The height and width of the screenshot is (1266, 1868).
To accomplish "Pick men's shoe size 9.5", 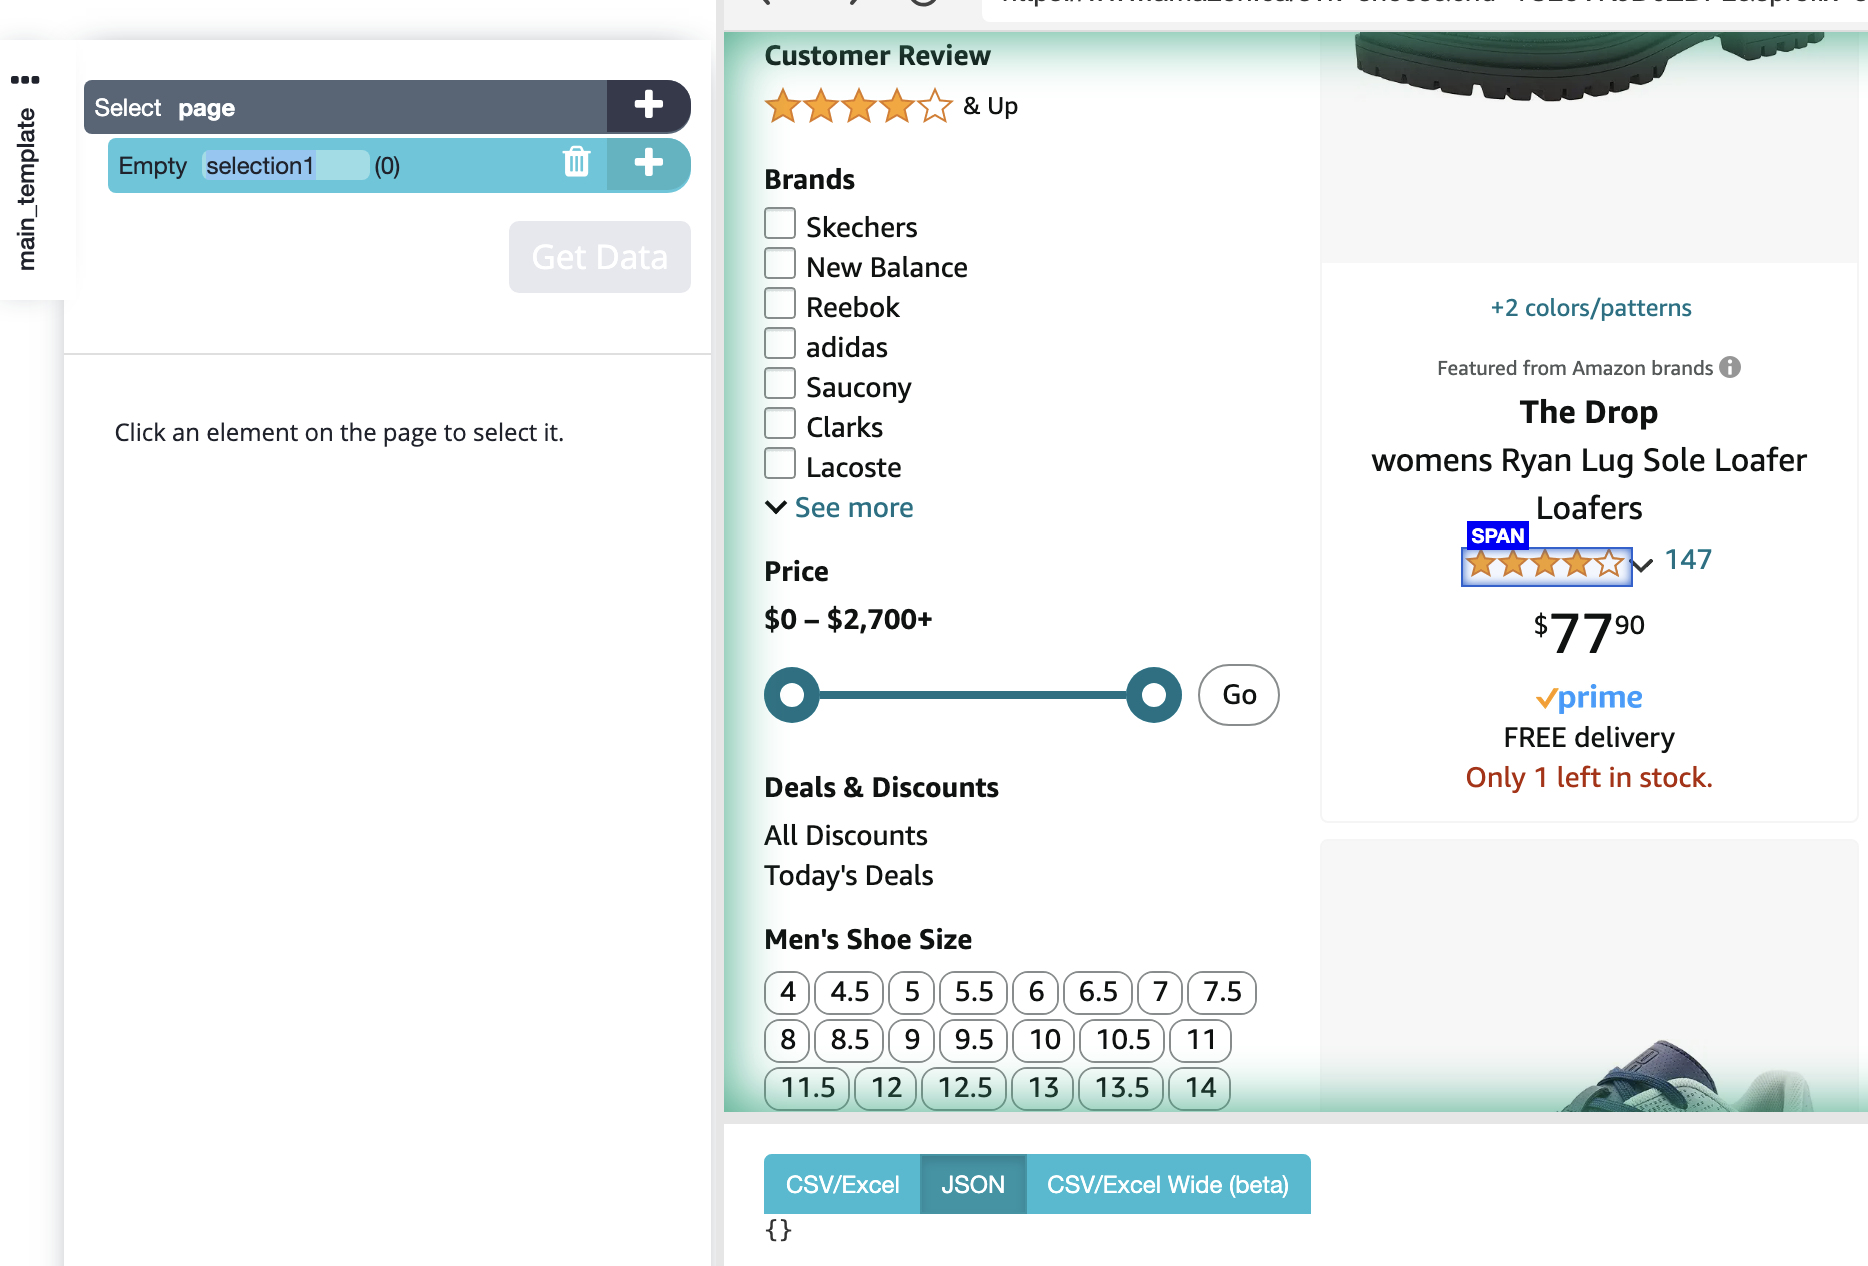I will pos(973,1040).
